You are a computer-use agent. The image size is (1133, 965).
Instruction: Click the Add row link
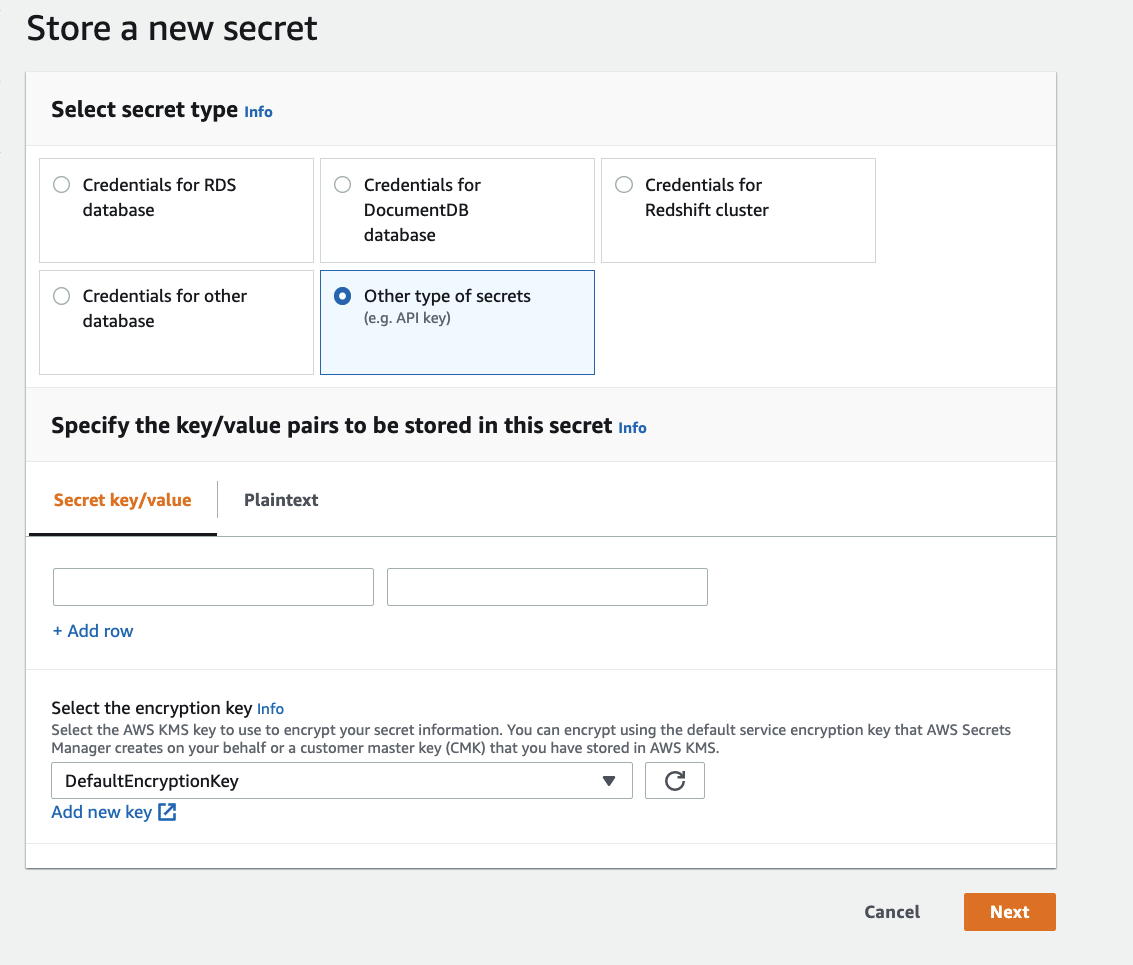pos(93,631)
